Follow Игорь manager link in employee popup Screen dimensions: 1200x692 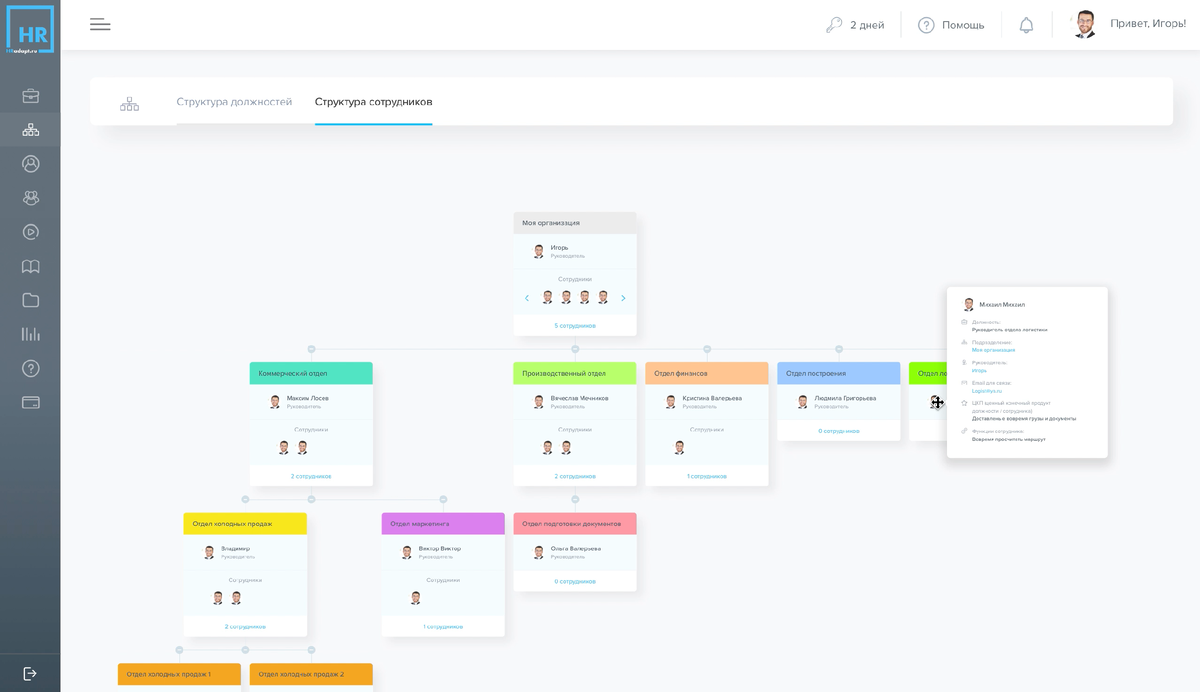979,370
